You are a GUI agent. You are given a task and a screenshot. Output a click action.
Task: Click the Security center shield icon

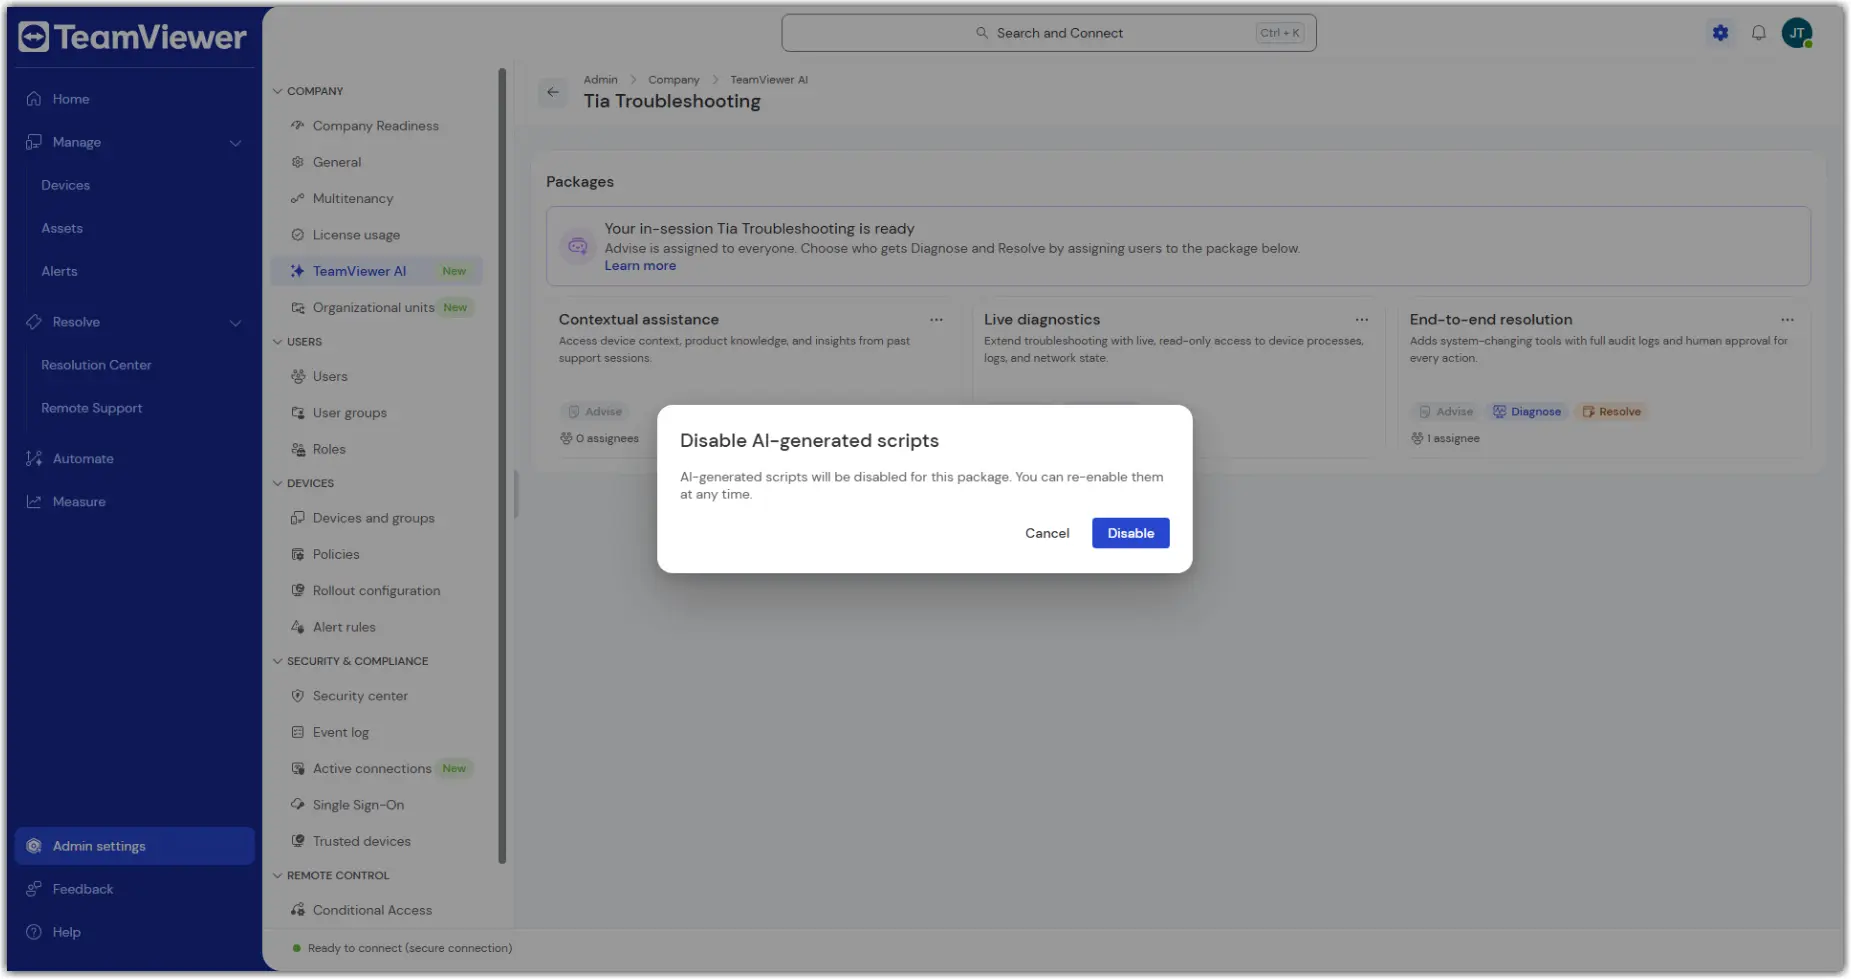pyautogui.click(x=297, y=696)
